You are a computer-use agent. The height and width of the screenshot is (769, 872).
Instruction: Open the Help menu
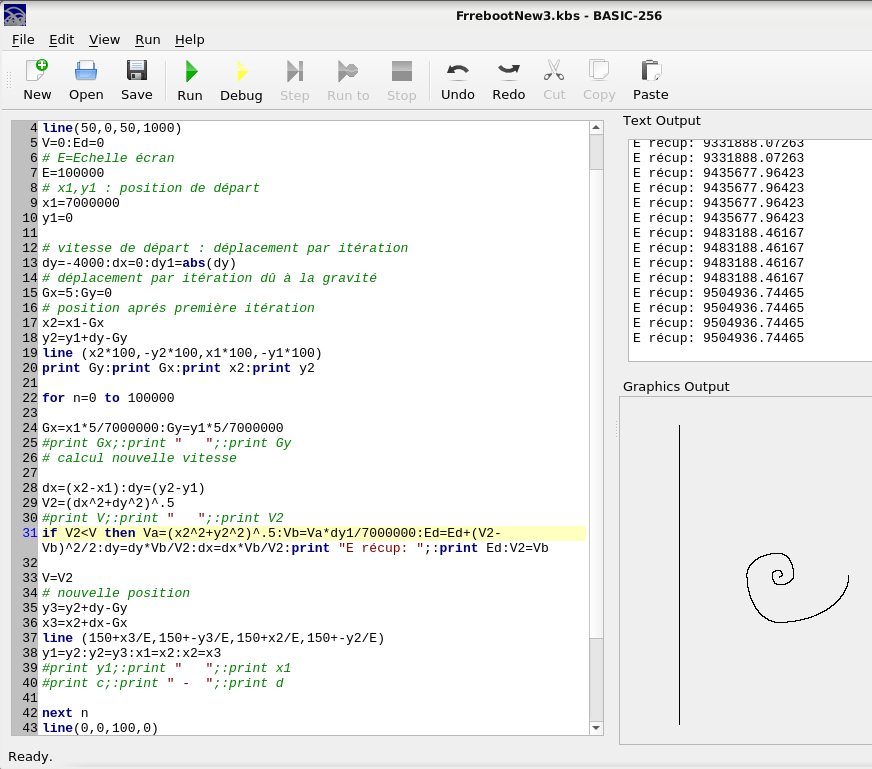[189, 40]
